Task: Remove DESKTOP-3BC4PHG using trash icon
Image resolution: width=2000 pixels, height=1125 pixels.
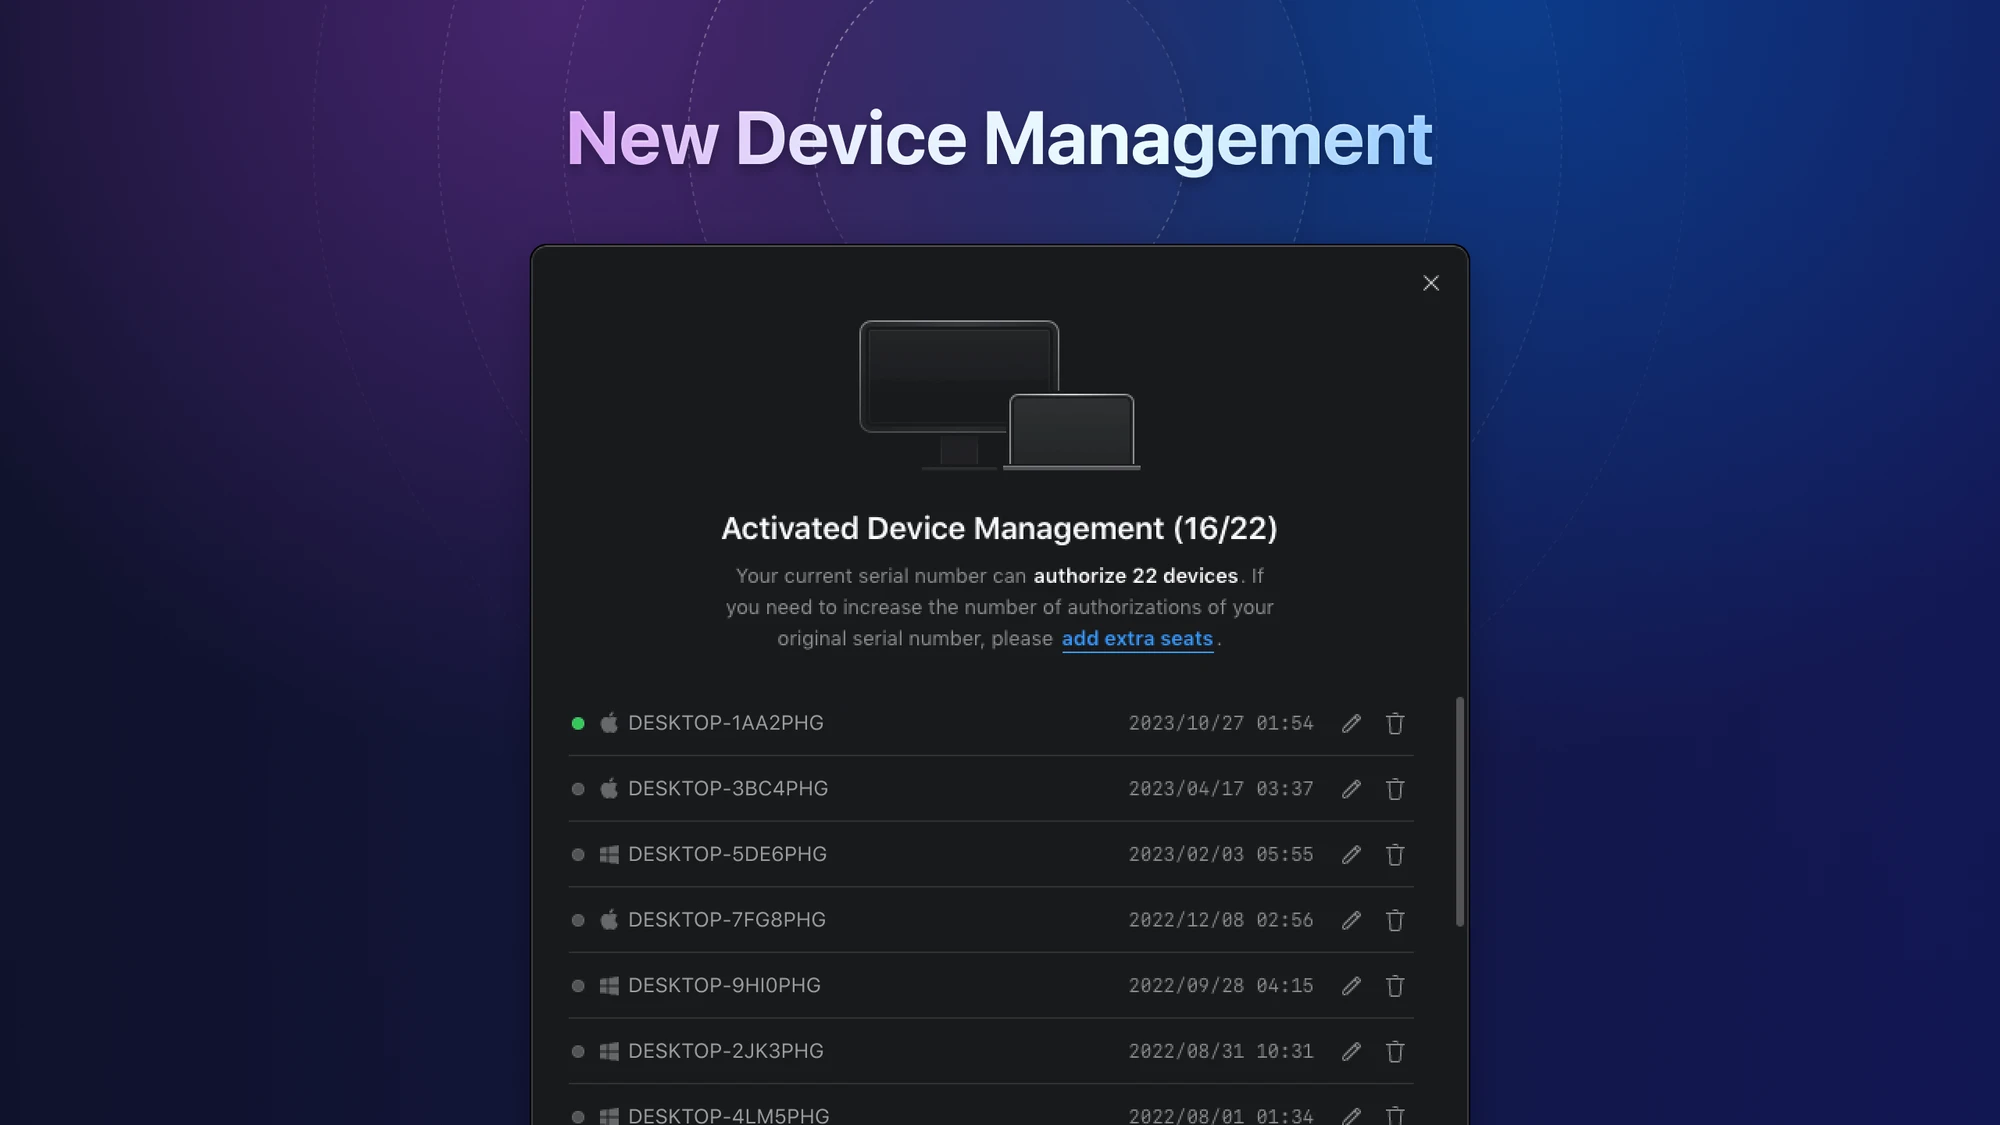Action: pos(1395,789)
